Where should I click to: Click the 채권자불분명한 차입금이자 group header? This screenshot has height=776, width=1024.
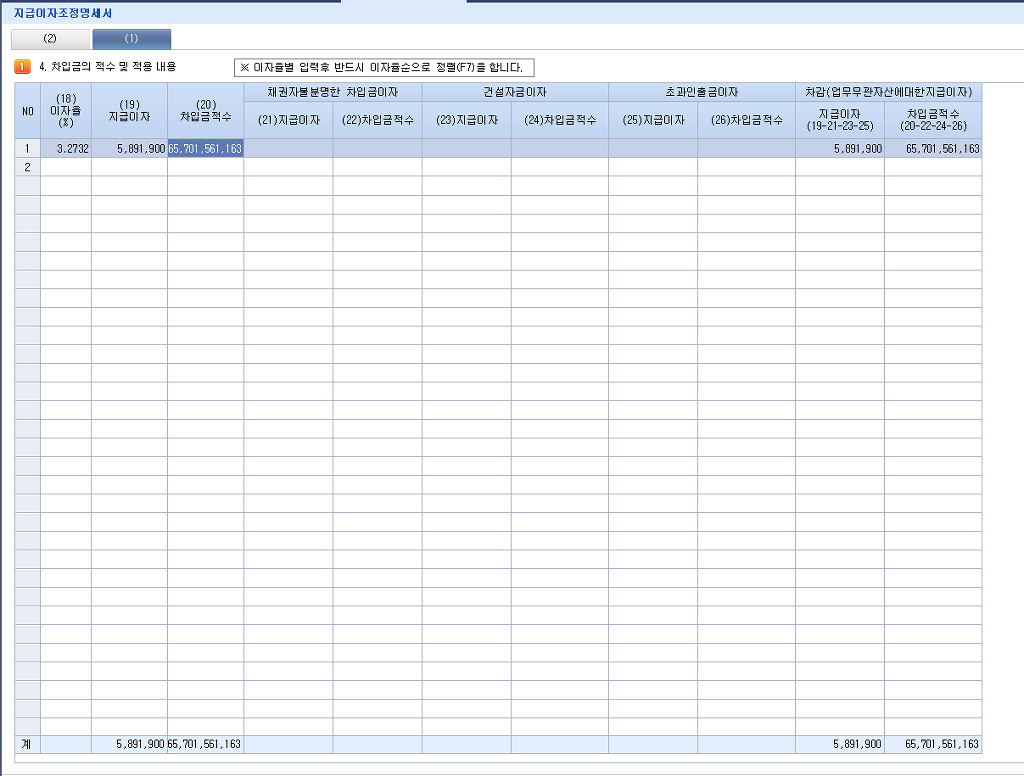point(333,92)
